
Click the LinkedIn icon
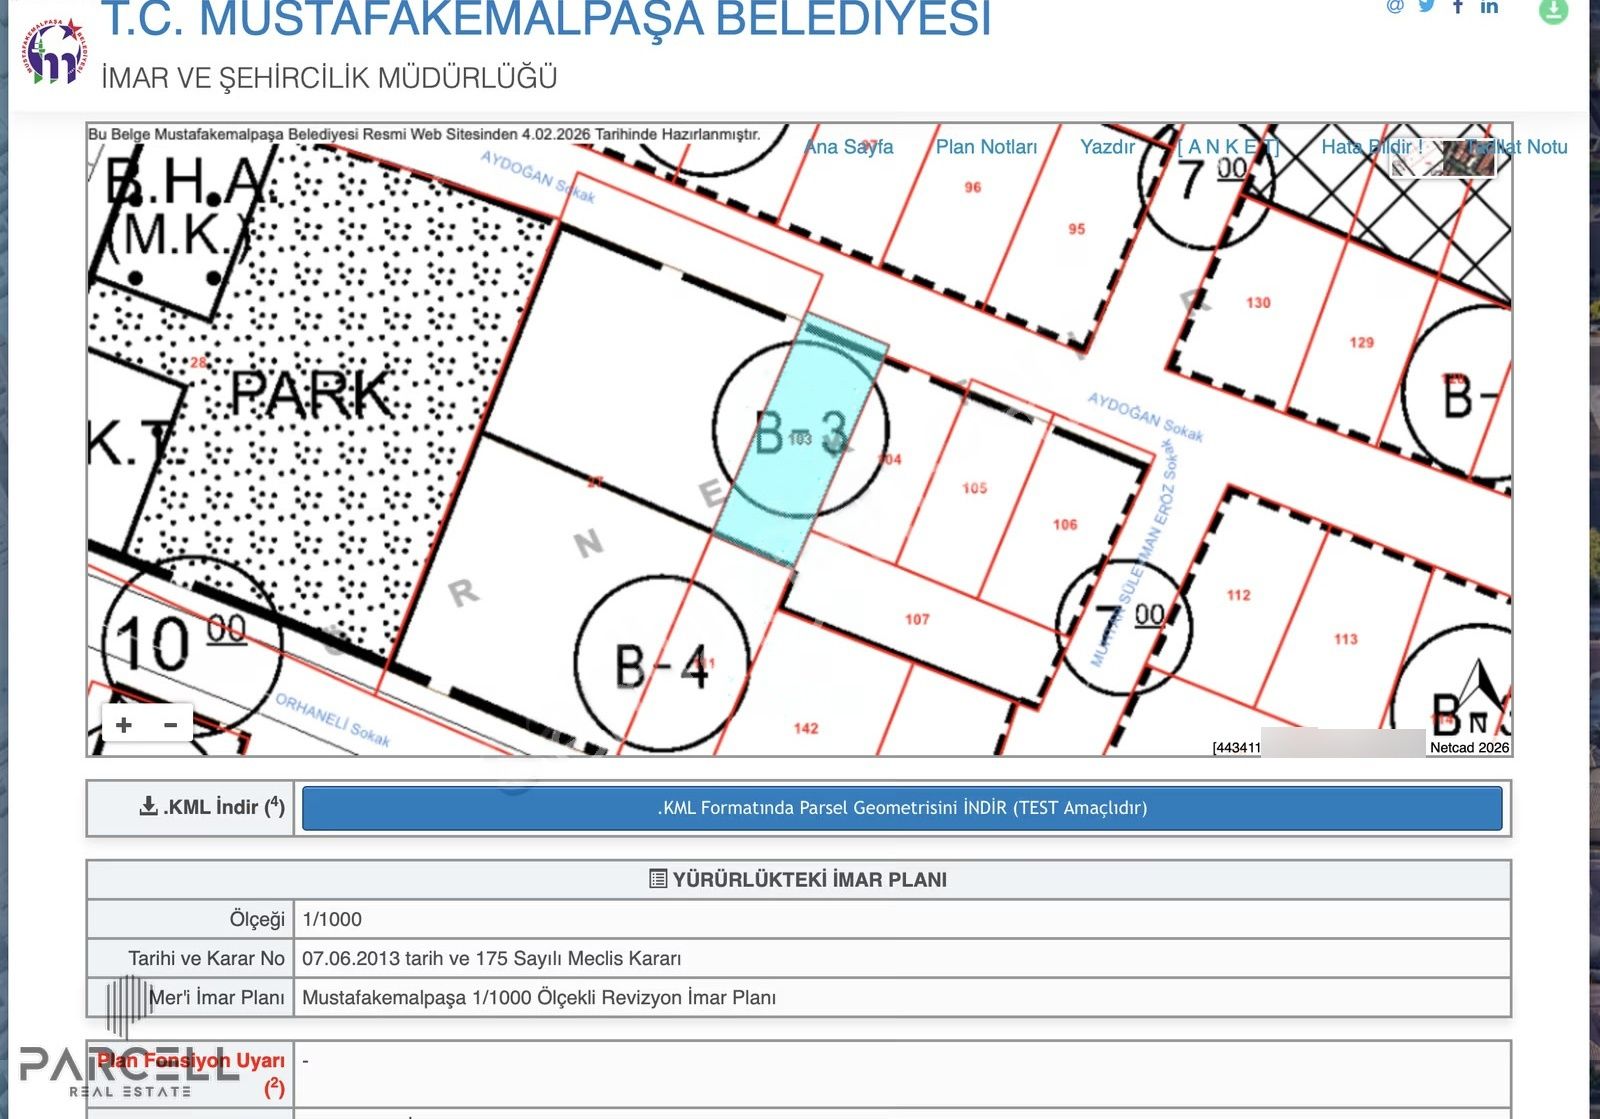click(1489, 6)
